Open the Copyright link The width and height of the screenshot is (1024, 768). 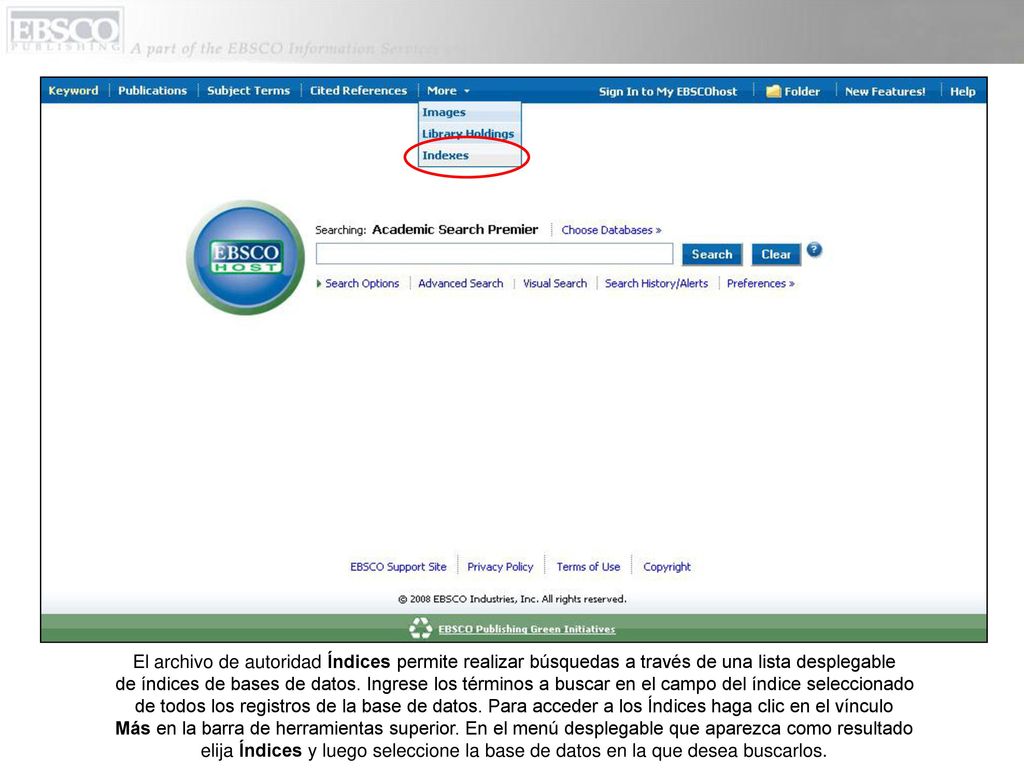pos(667,567)
